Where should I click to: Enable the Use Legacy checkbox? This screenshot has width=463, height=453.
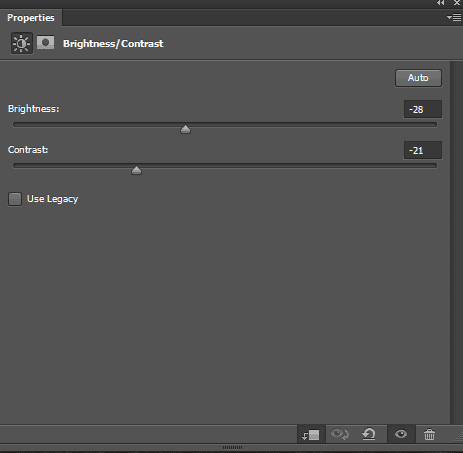click(15, 199)
